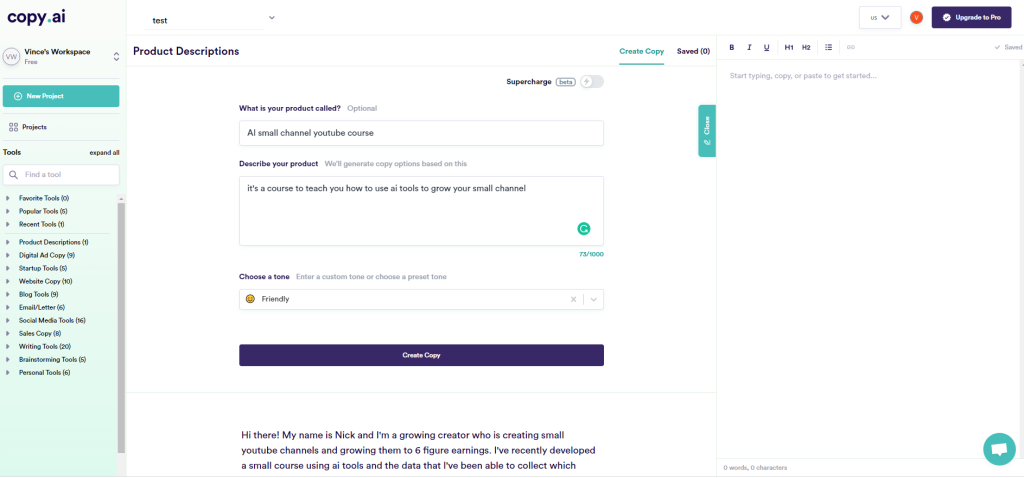Insert a bulleted list in the editor
Screen dimensions: 1024x478
[828, 47]
